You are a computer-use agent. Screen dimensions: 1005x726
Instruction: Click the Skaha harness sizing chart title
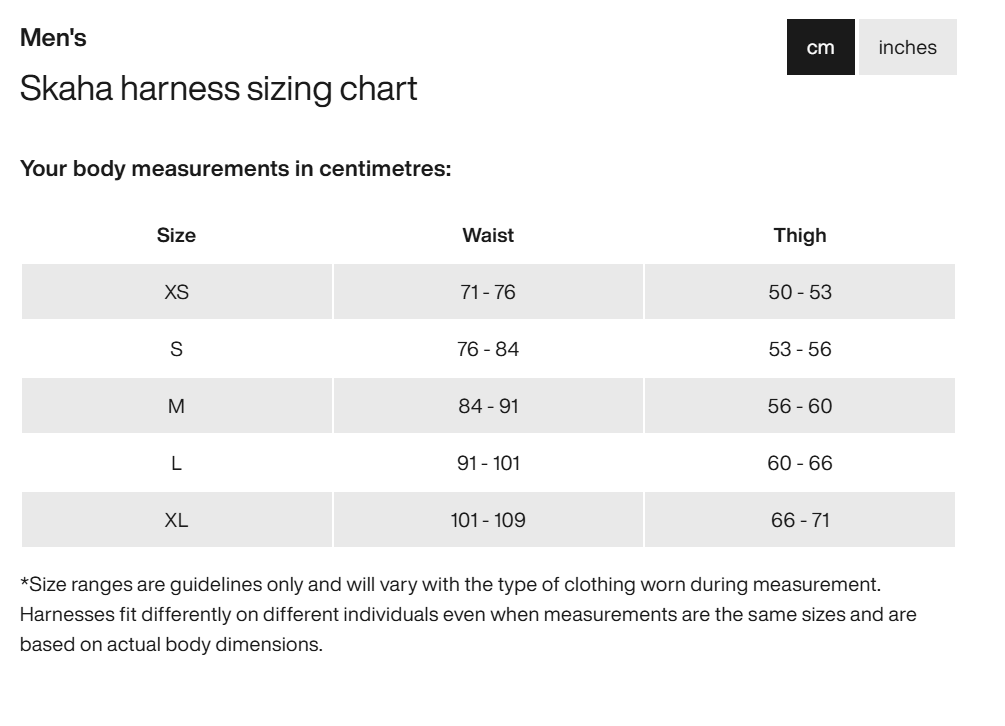pos(218,89)
